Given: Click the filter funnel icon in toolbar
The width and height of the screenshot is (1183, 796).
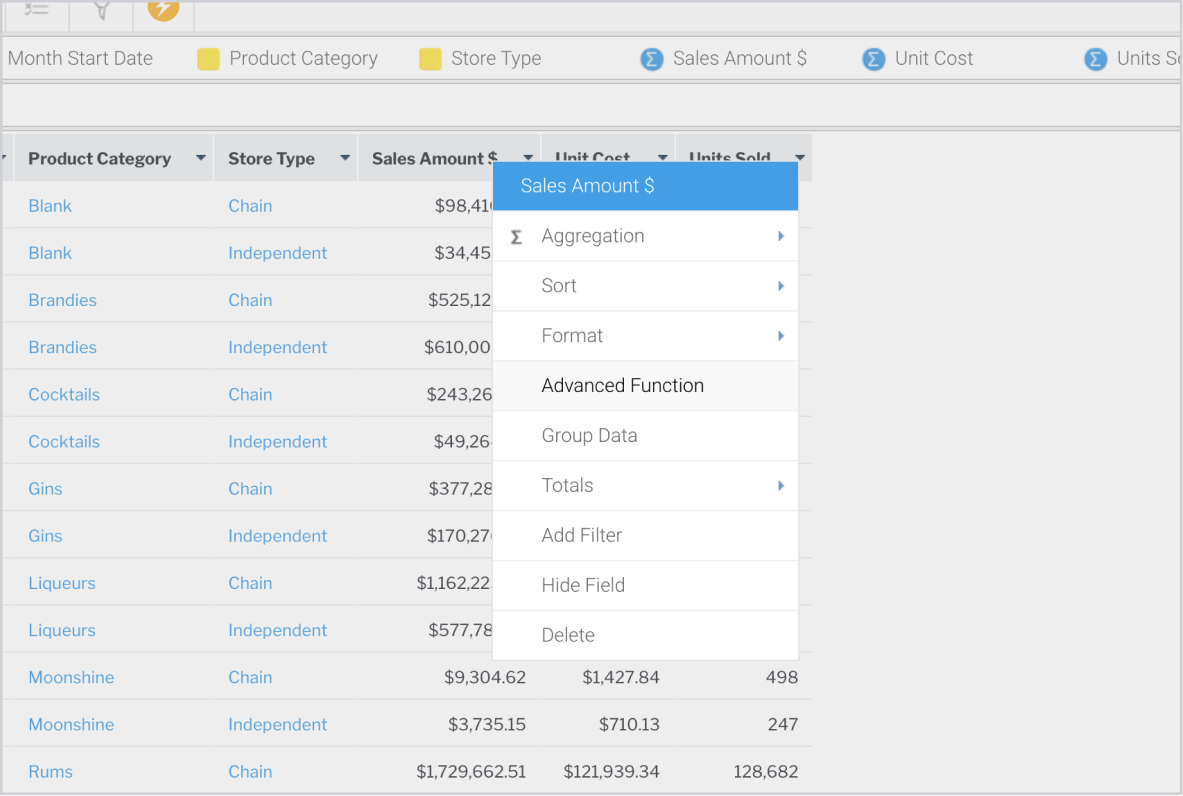Looking at the screenshot, I should tap(101, 9).
